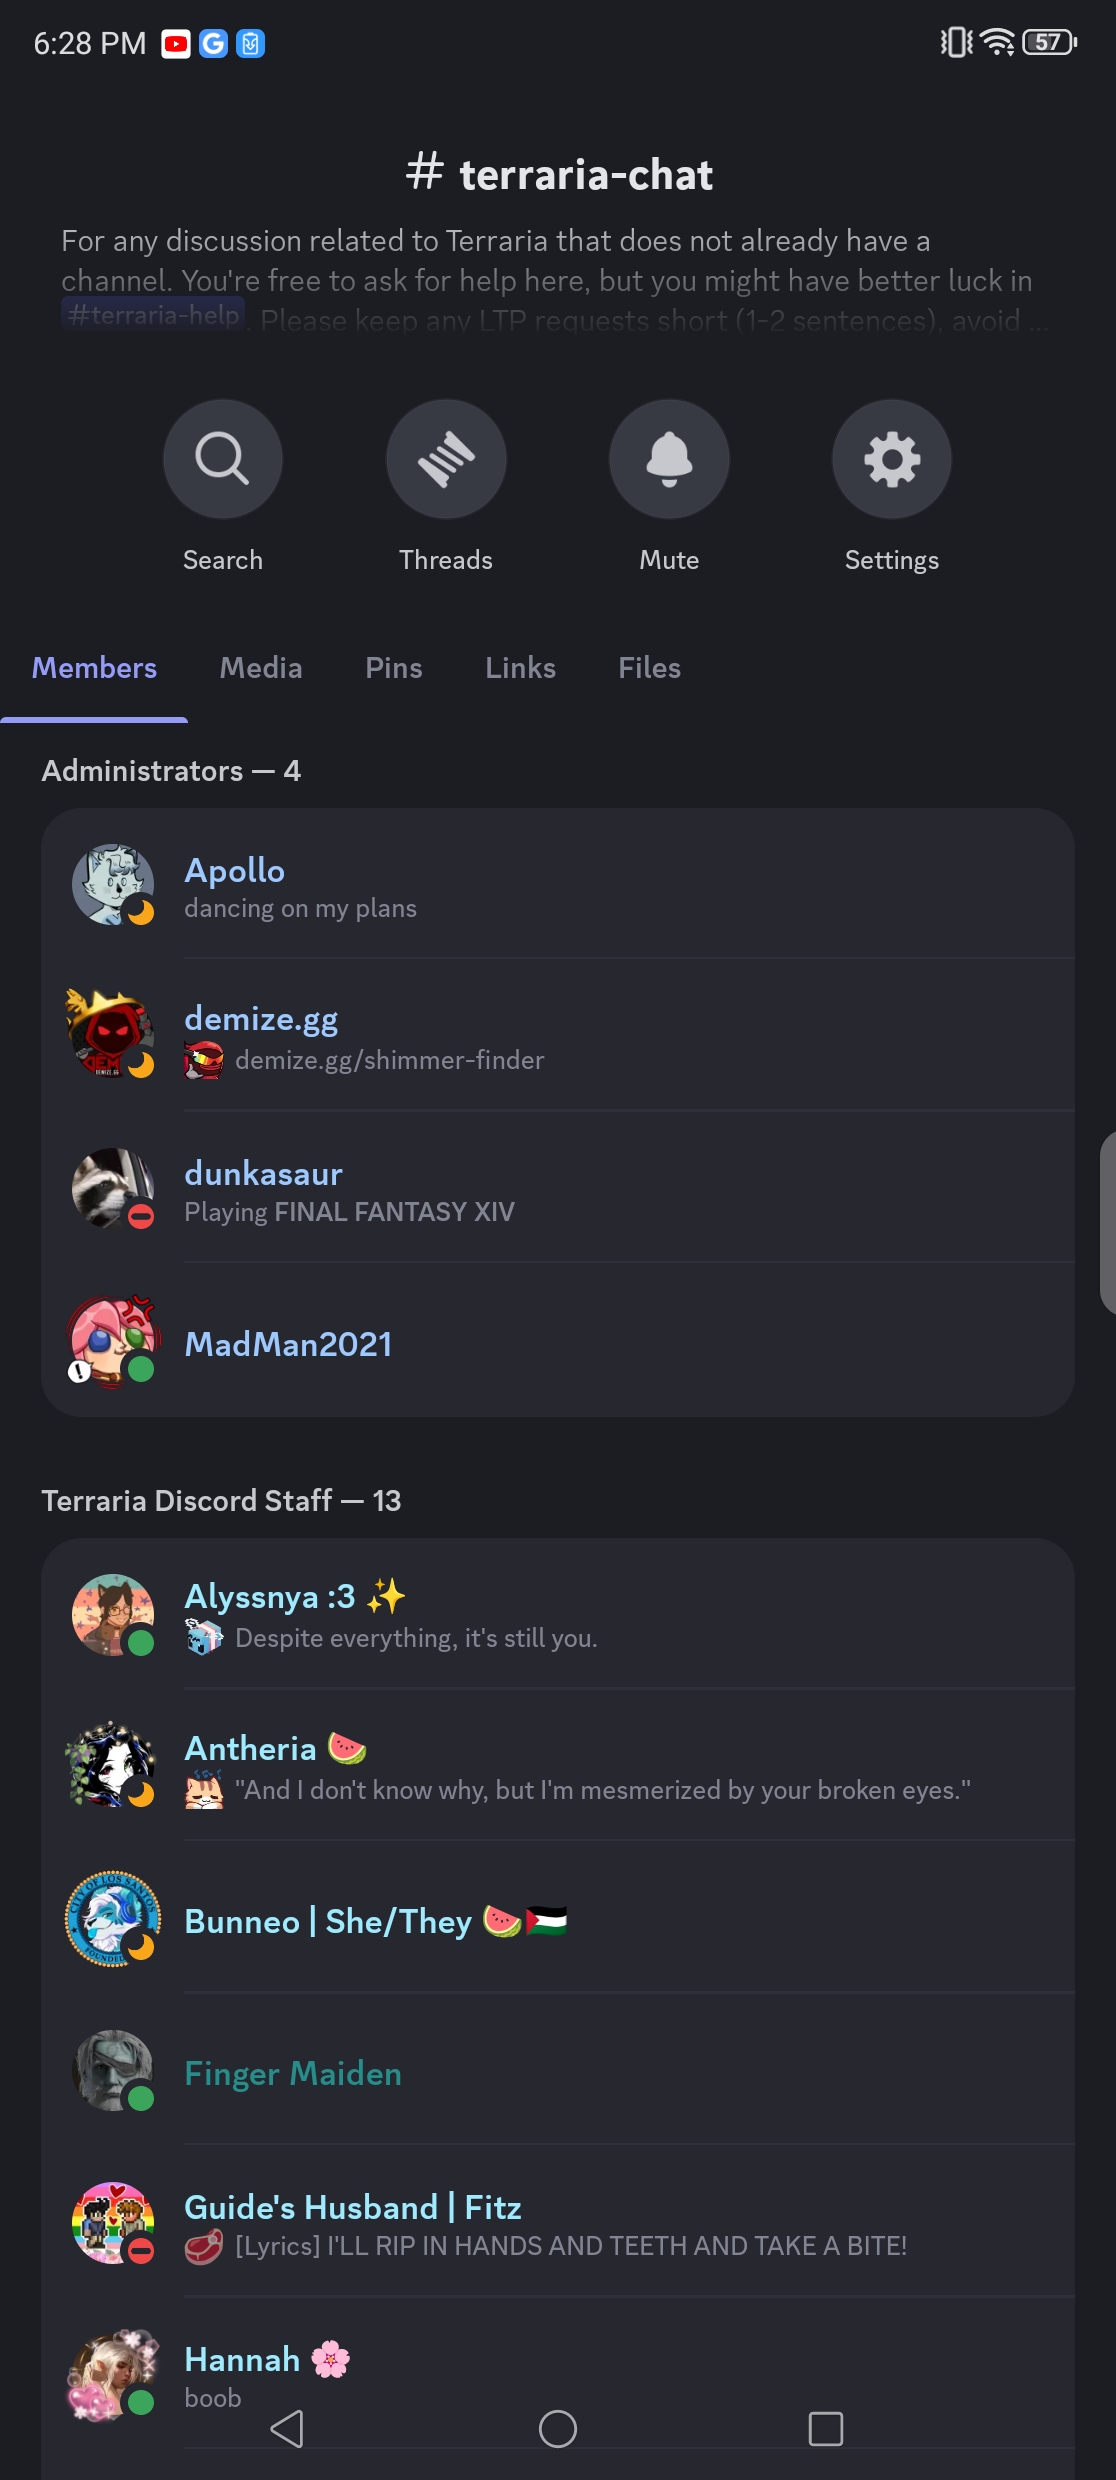The height and width of the screenshot is (2480, 1116).
Task: Mute channel with the bell icon
Action: pyautogui.click(x=669, y=459)
